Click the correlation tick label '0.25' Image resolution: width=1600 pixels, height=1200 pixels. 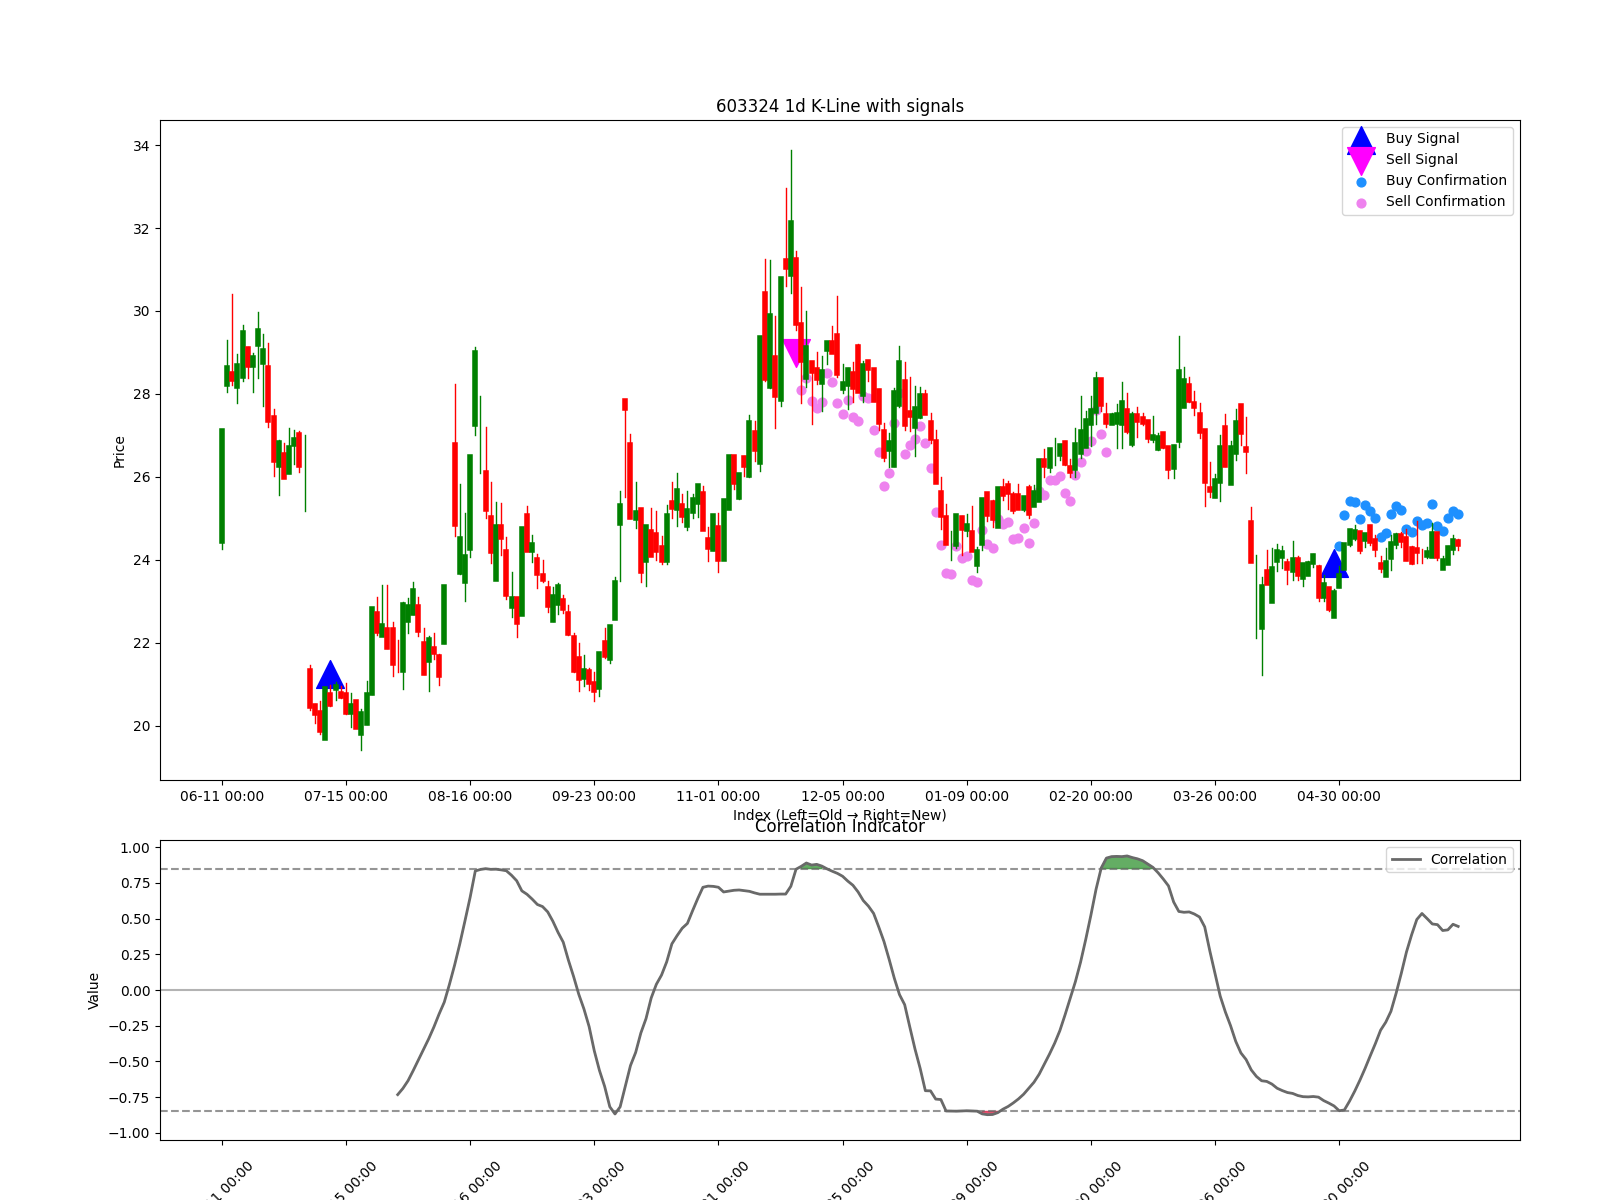[x=135, y=955]
